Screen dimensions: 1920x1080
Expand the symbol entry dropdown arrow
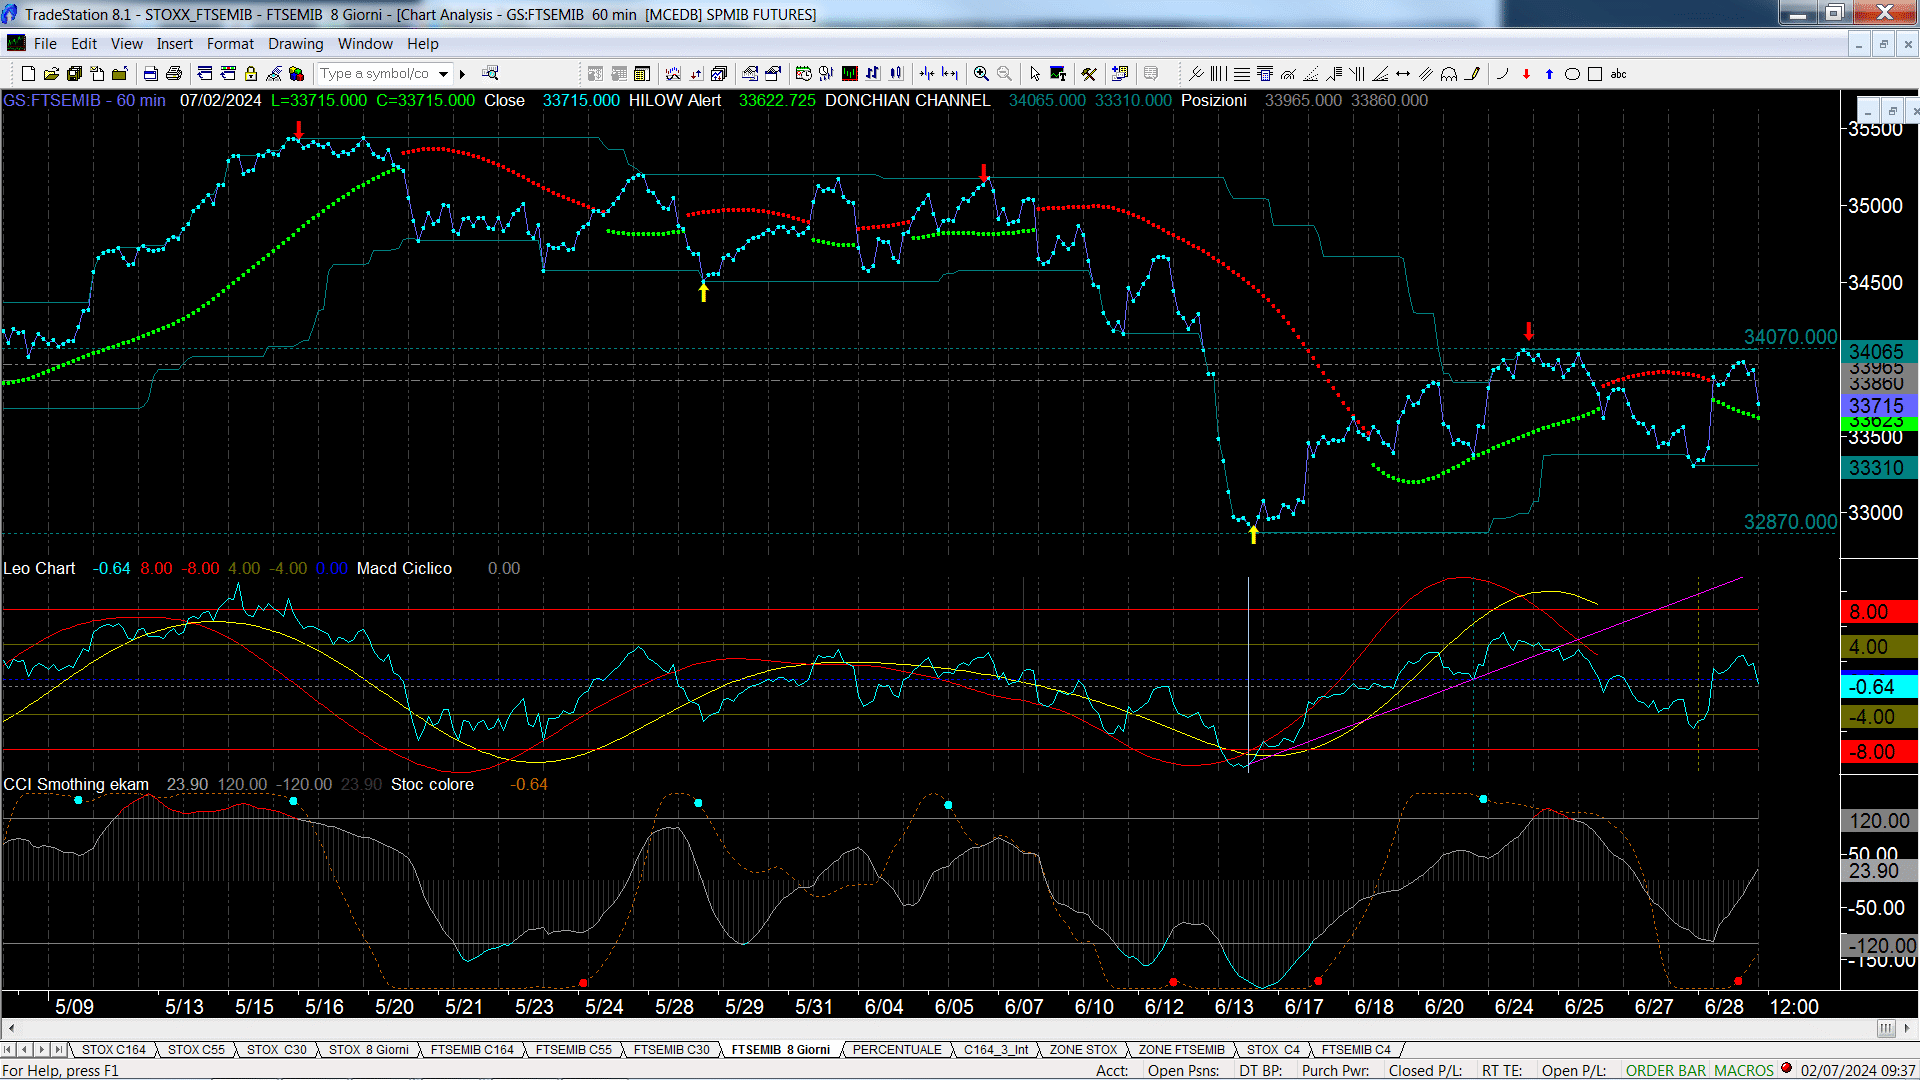coord(443,74)
